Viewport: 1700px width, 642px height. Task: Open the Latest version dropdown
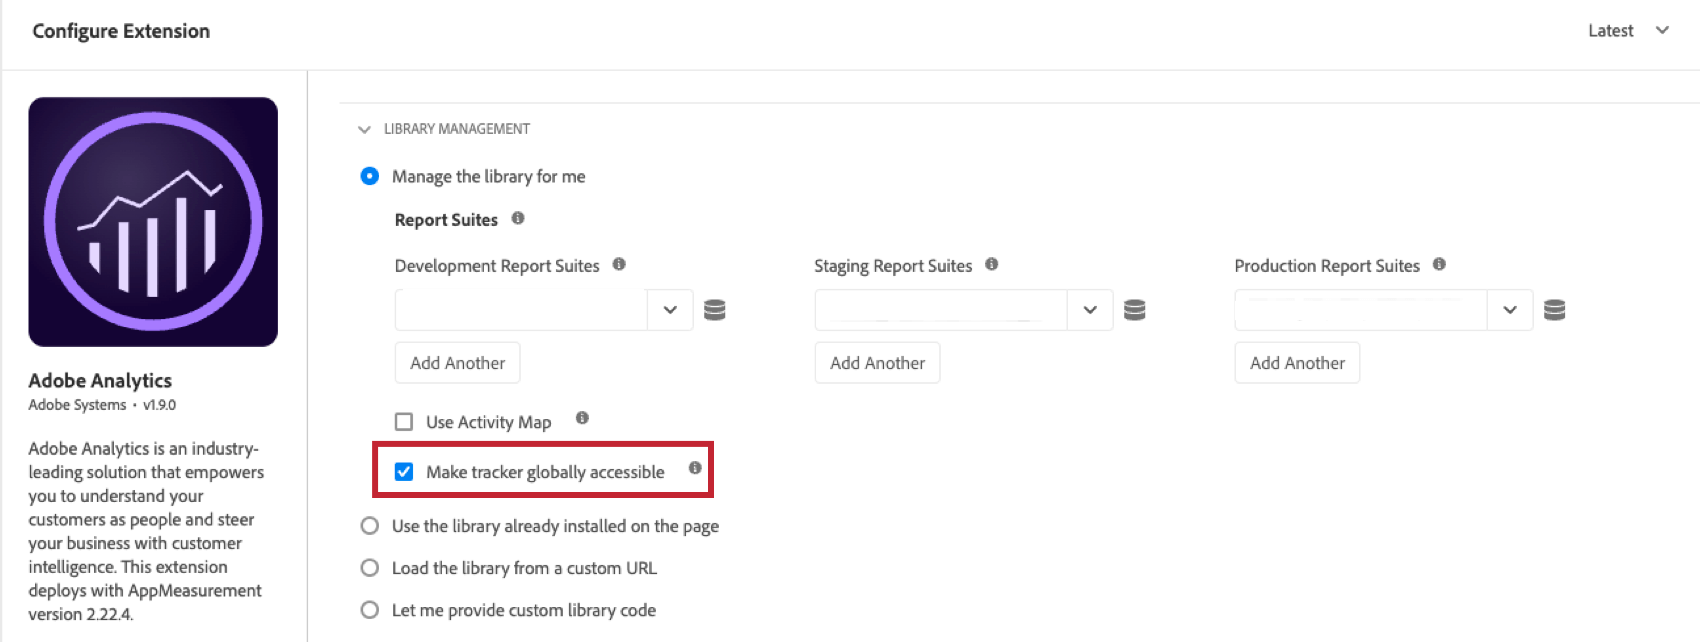click(x=1629, y=31)
